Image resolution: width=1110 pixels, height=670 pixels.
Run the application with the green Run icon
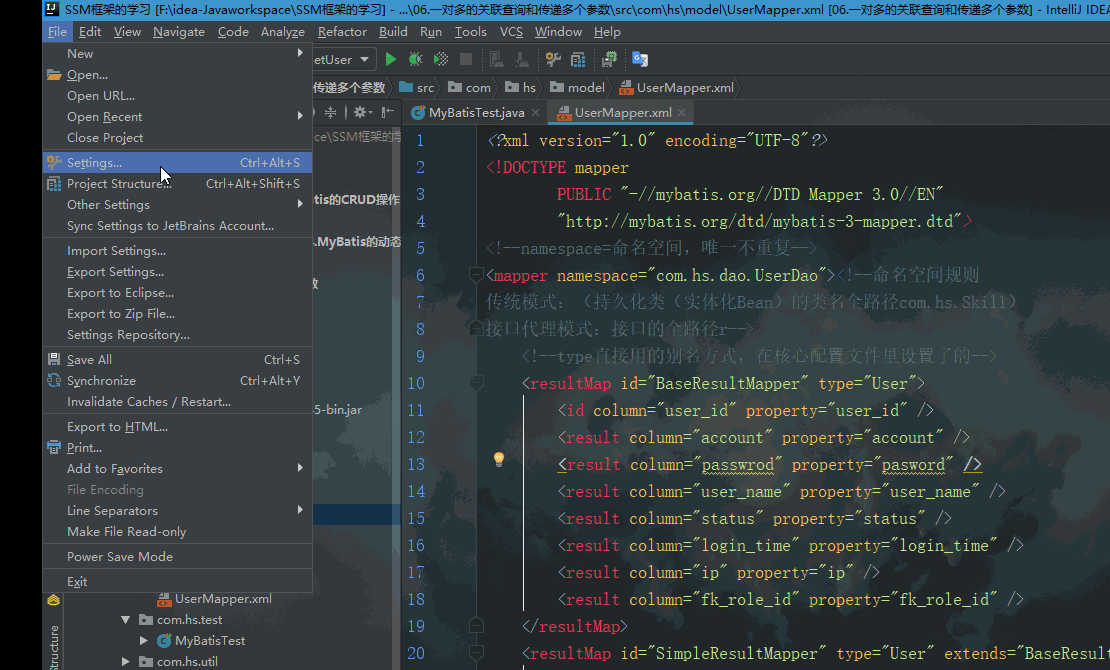[390, 59]
